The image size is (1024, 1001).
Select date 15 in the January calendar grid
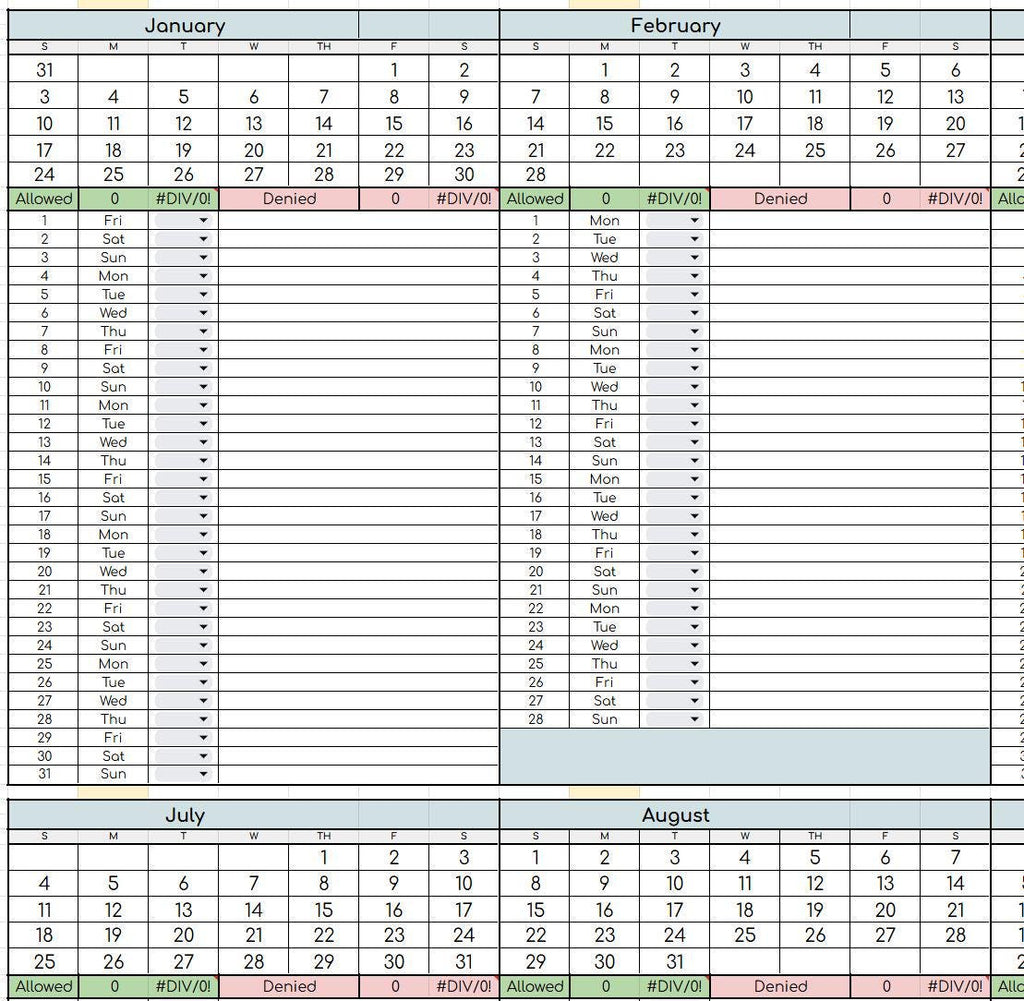point(394,123)
